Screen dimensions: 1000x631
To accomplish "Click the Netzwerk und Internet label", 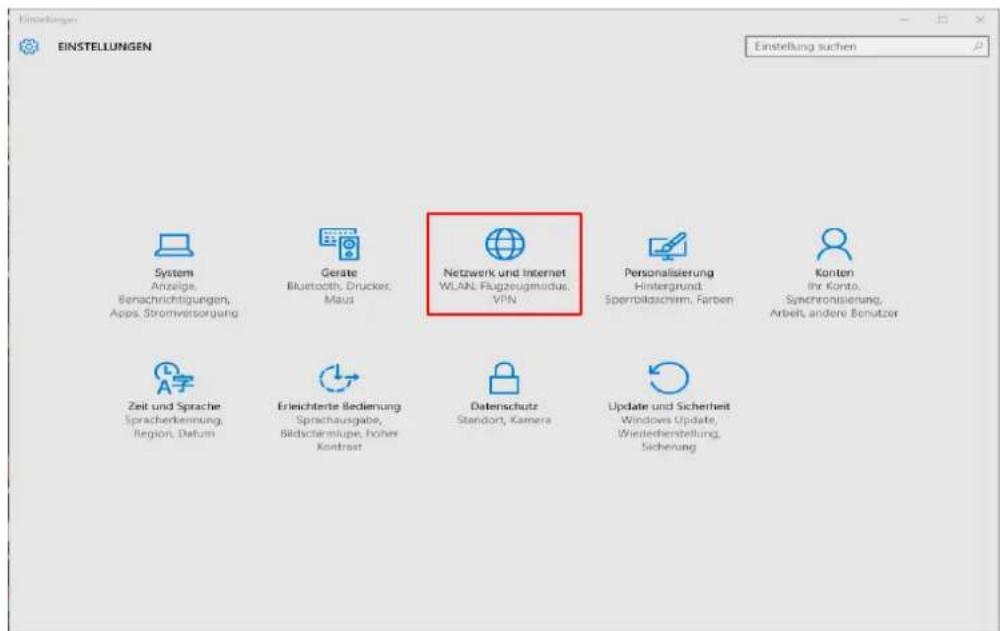I will (x=504, y=272).
